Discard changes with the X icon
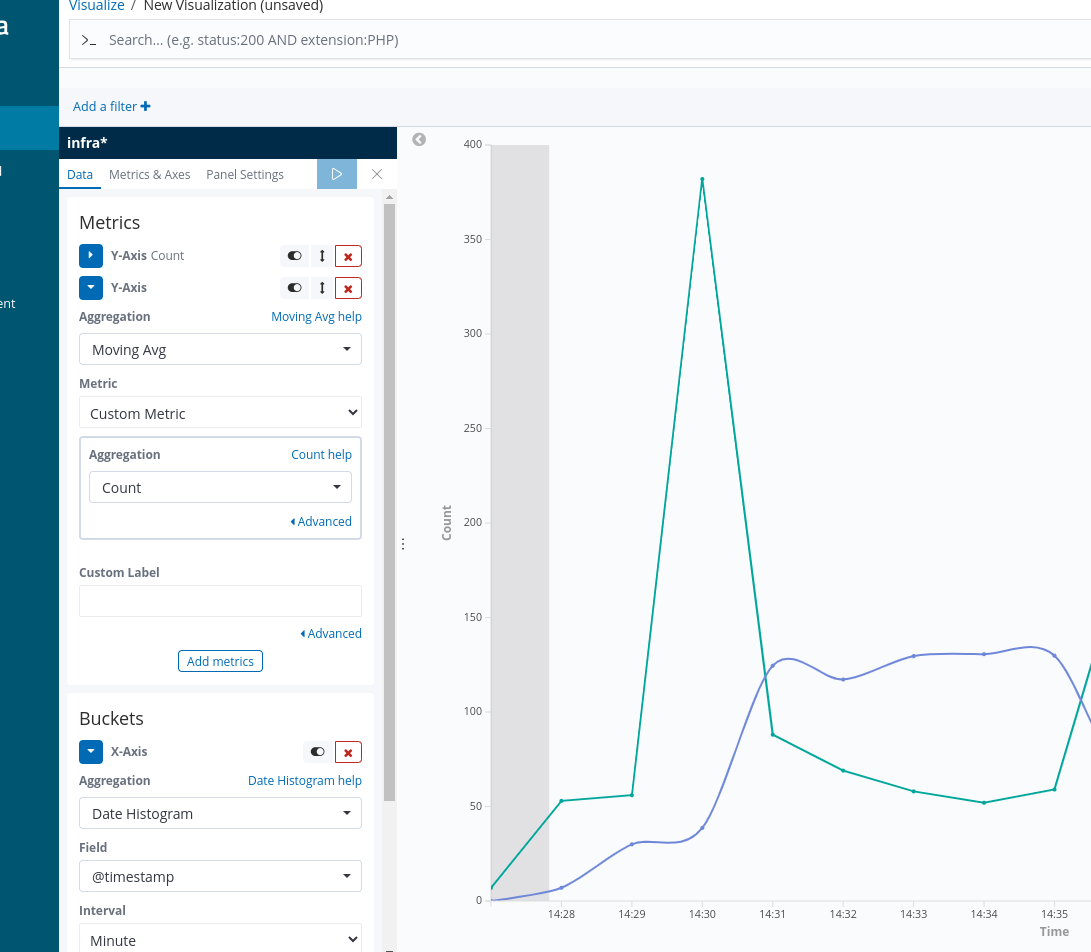Image resolution: width=1091 pixels, height=952 pixels. tap(377, 174)
